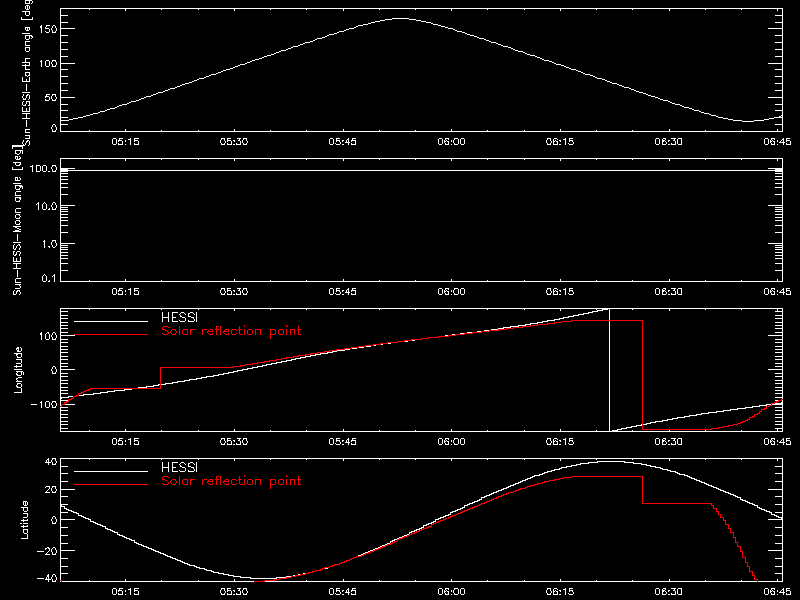
Task: Click the 40 tick on Latitude axis
Action: 52,462
